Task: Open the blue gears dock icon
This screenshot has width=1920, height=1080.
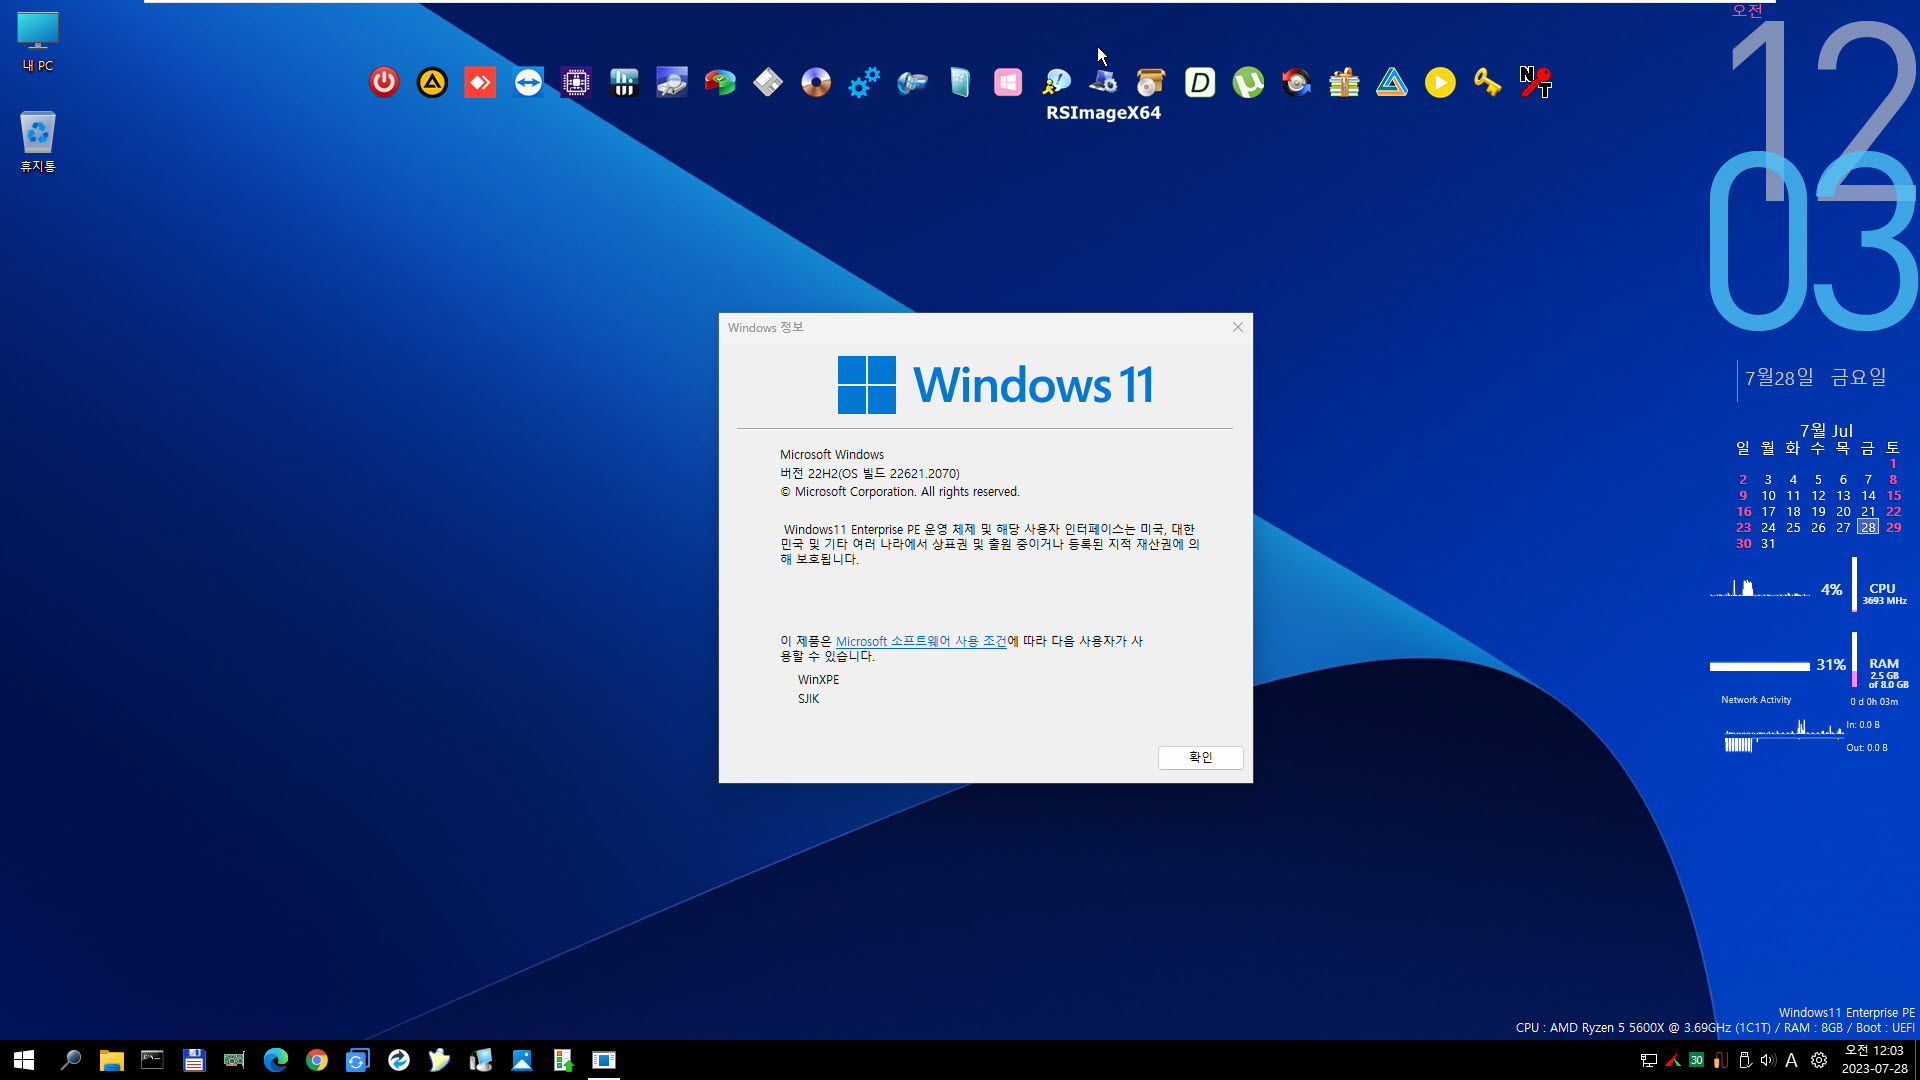Action: pos(864,82)
